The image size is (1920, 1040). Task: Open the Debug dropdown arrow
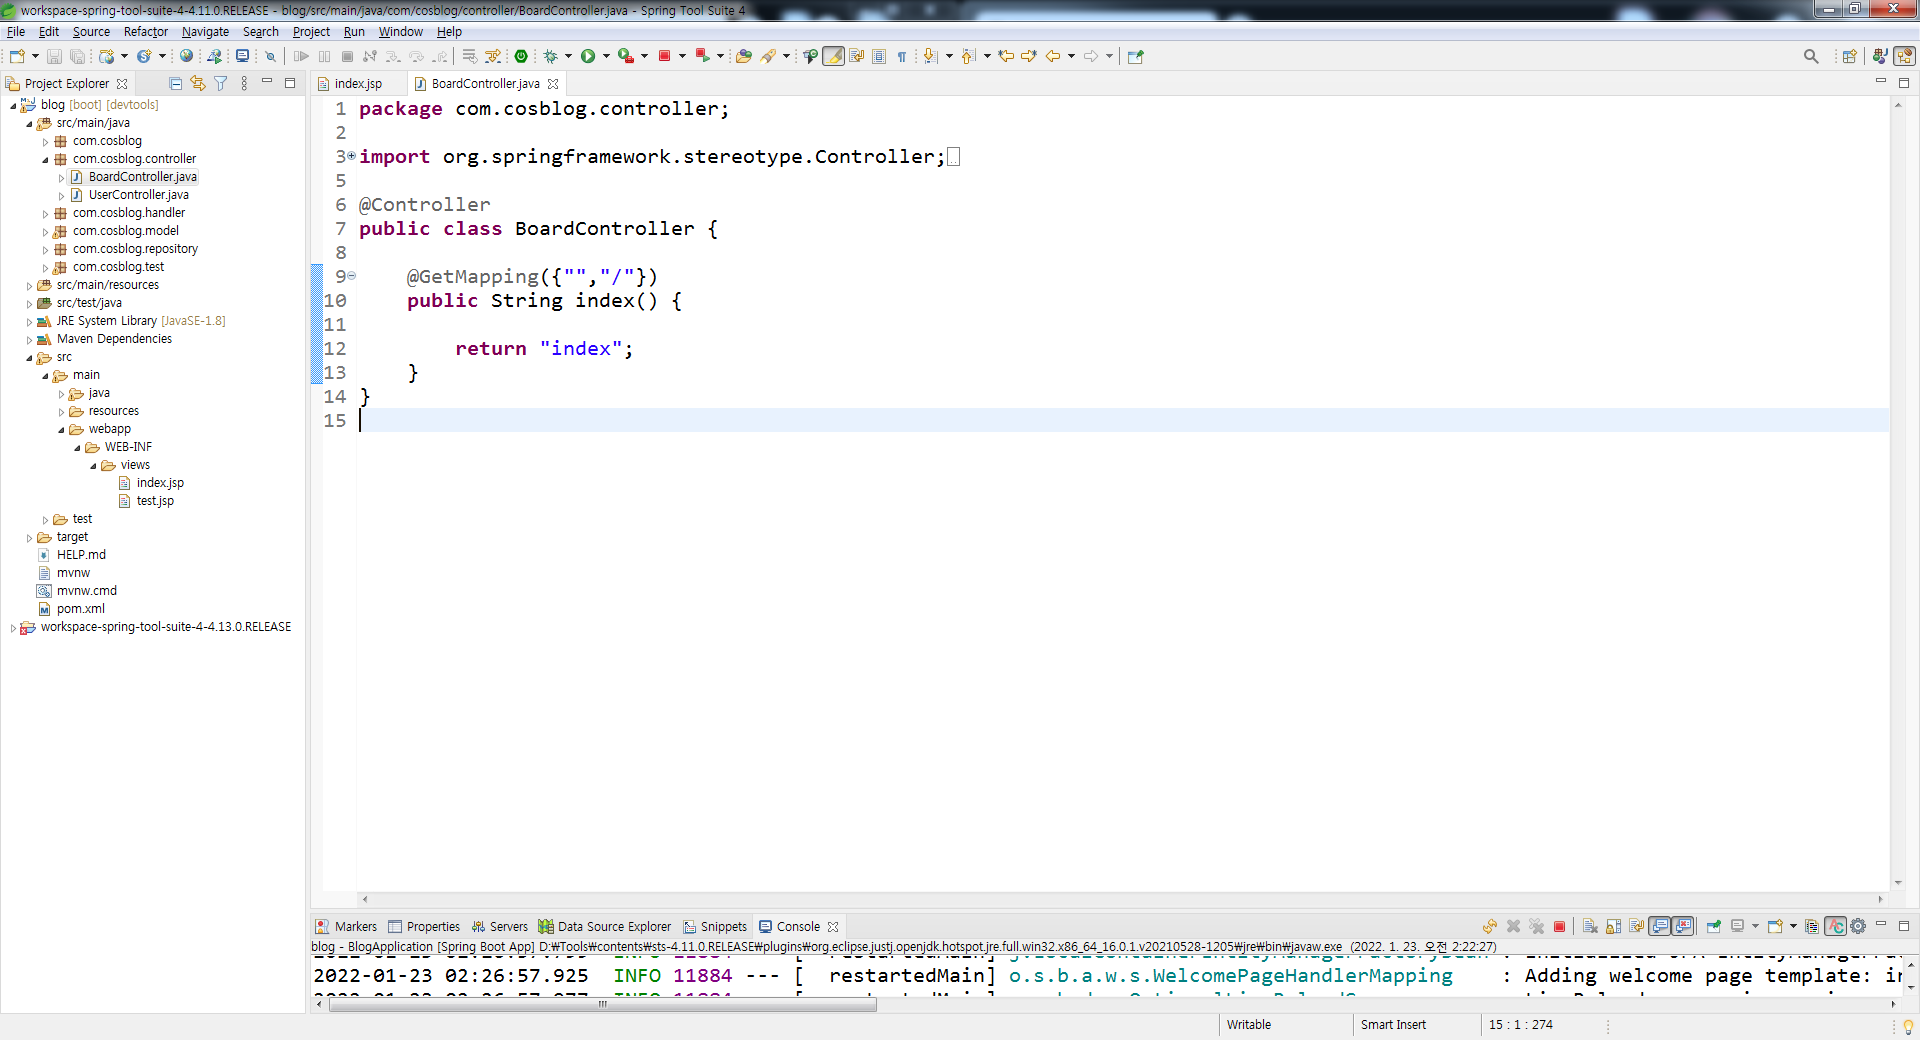(x=568, y=56)
